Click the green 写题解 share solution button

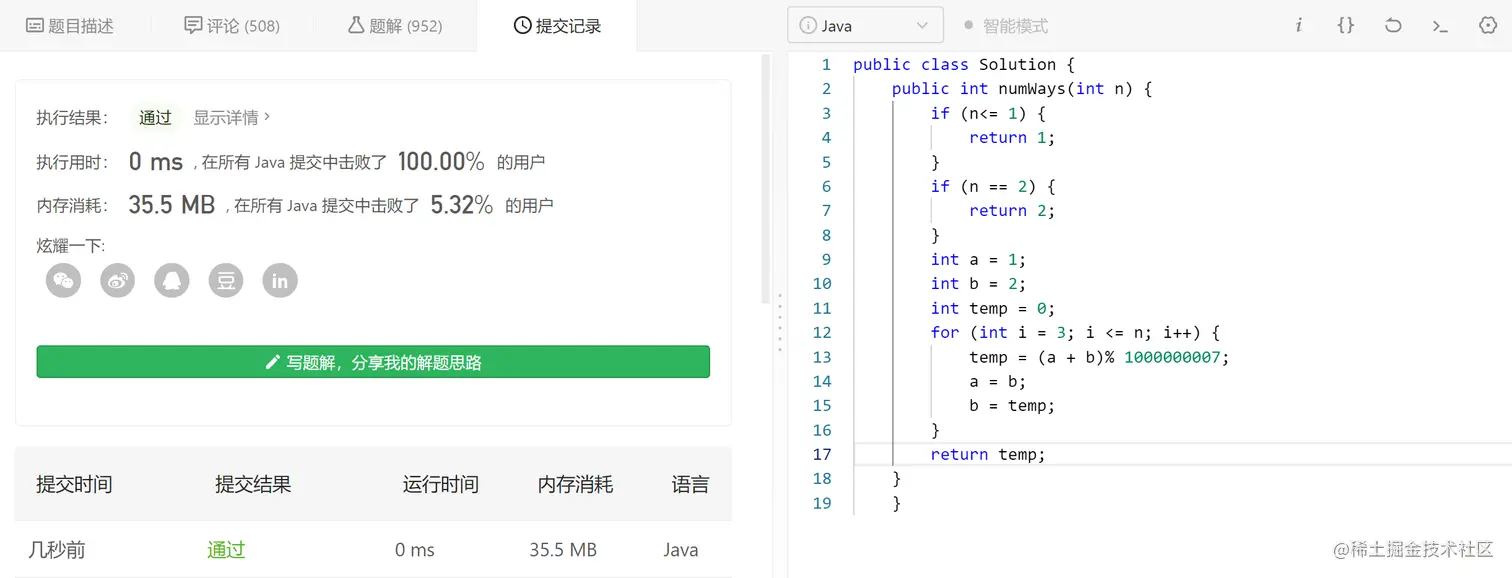tap(373, 362)
